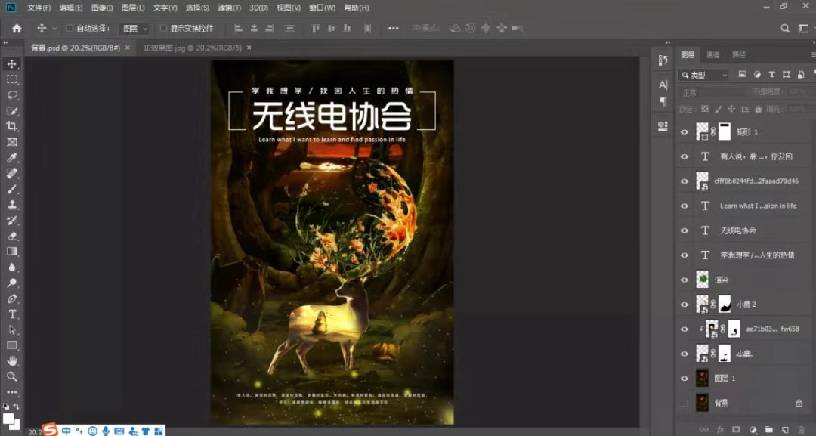The width and height of the screenshot is (816, 436).
Task: Hide the 图层 1 layer
Action: tap(684, 379)
